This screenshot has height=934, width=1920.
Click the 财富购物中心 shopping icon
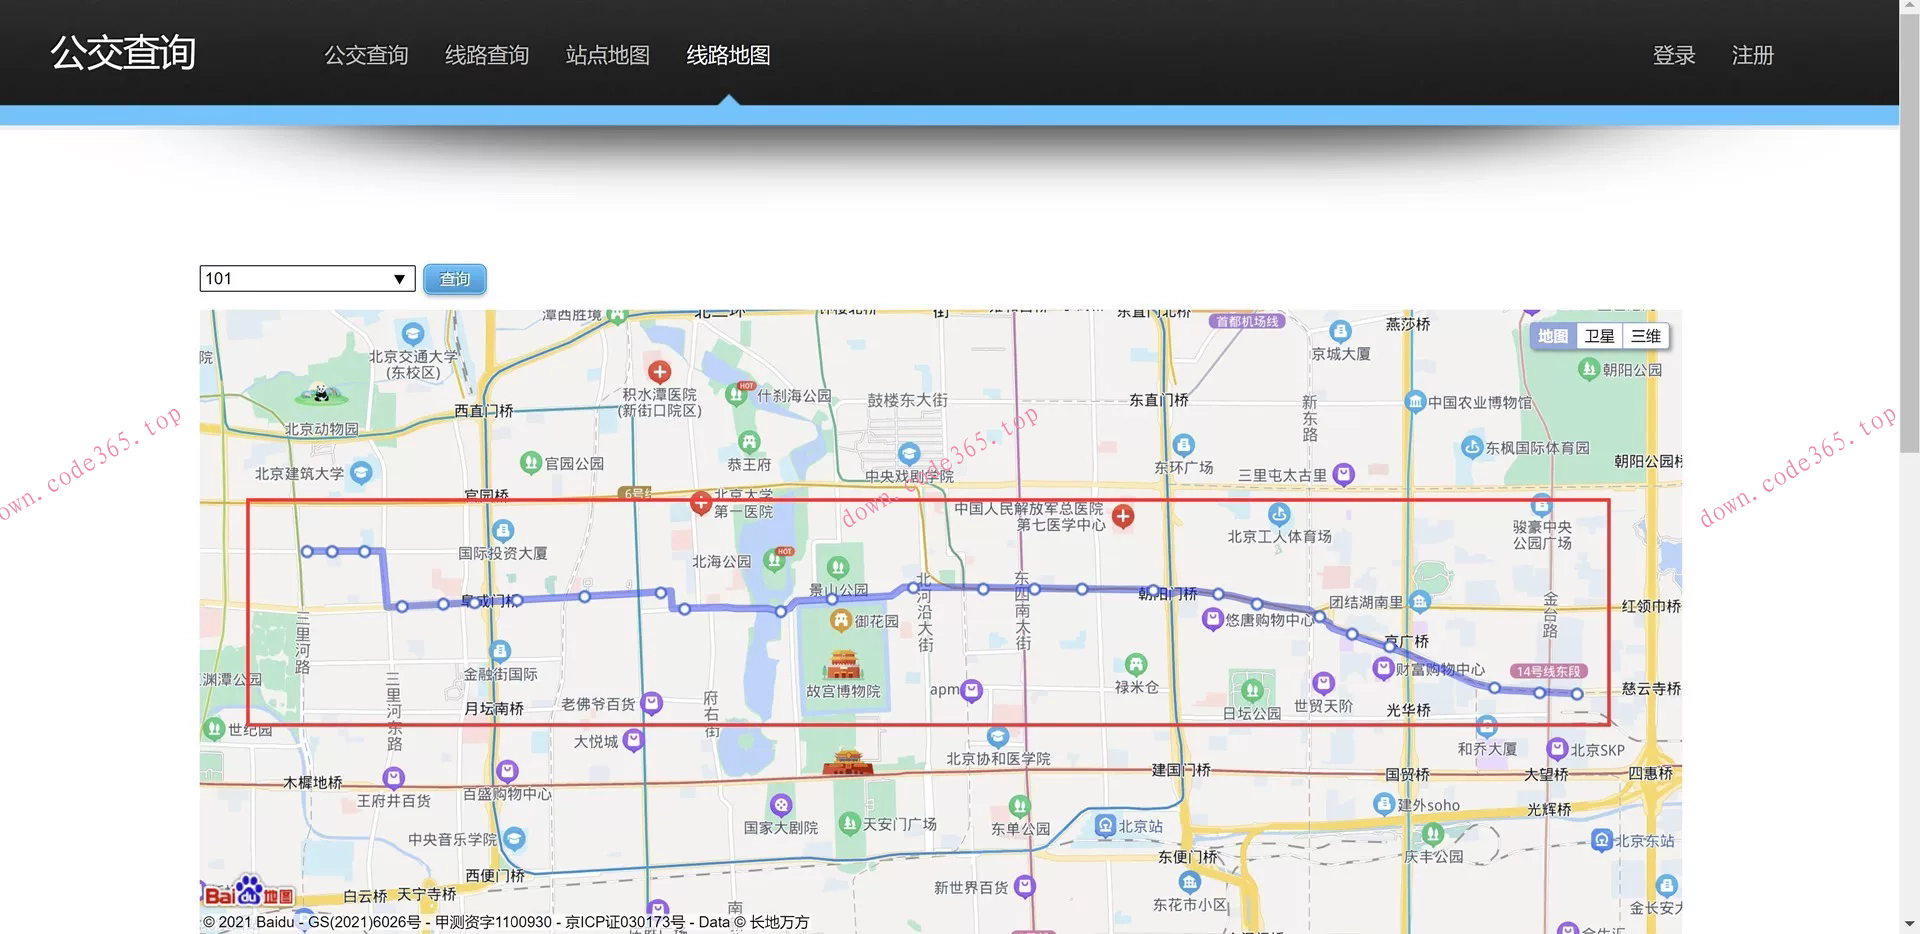(x=1384, y=669)
